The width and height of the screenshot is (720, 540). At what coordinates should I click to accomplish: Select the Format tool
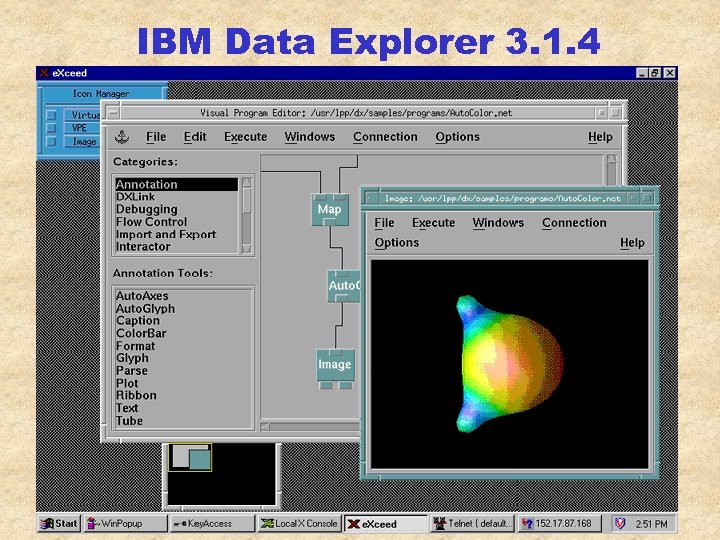(x=135, y=346)
